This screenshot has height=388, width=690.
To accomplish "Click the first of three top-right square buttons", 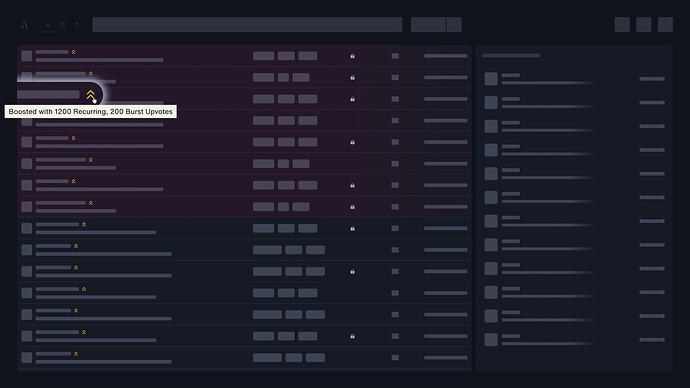I will pos(622,25).
